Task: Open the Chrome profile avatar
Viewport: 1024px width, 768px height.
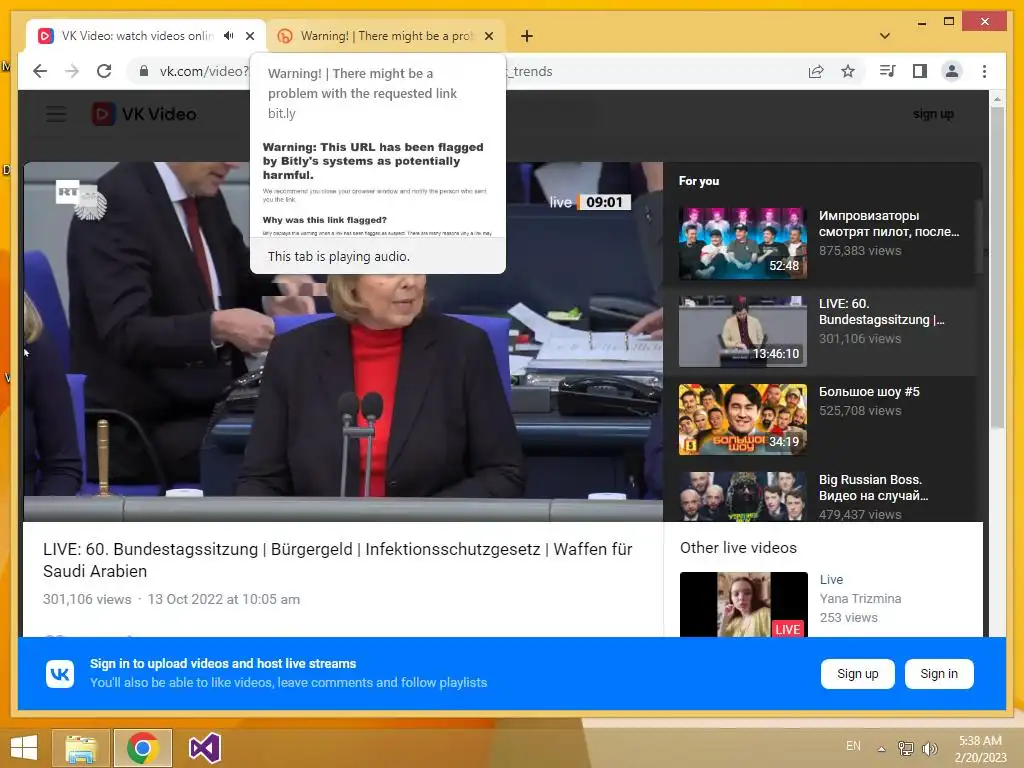Action: (952, 71)
